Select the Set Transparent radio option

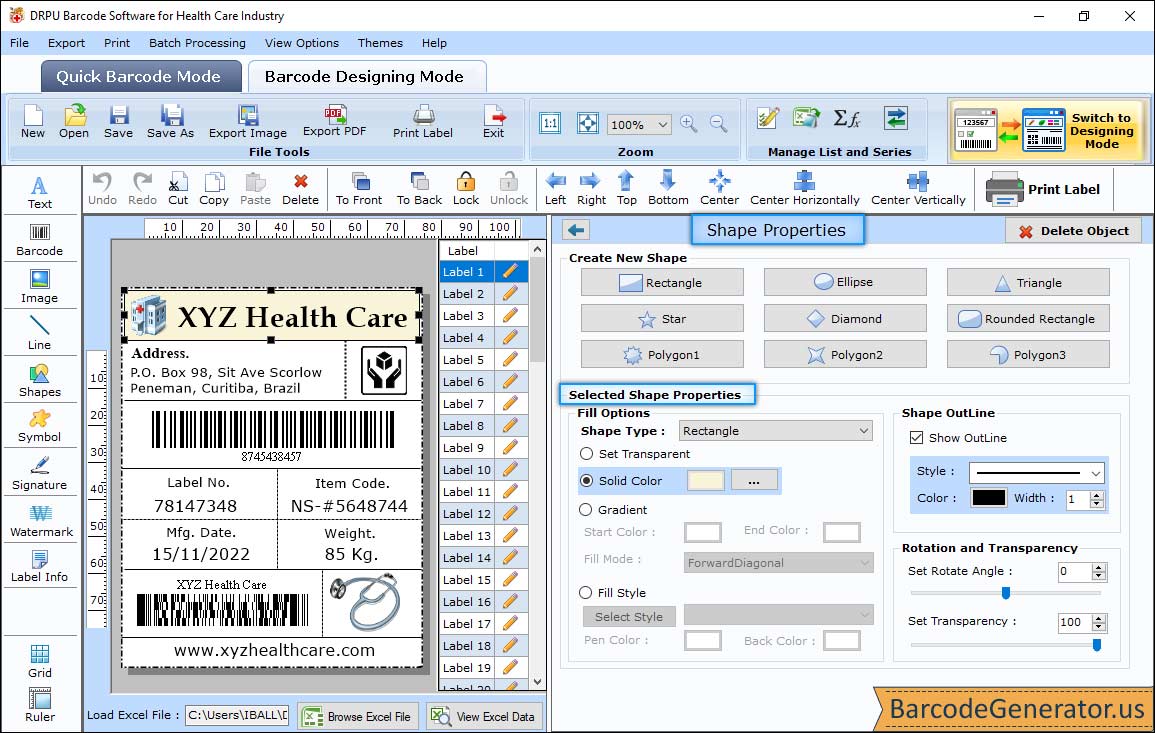586,454
